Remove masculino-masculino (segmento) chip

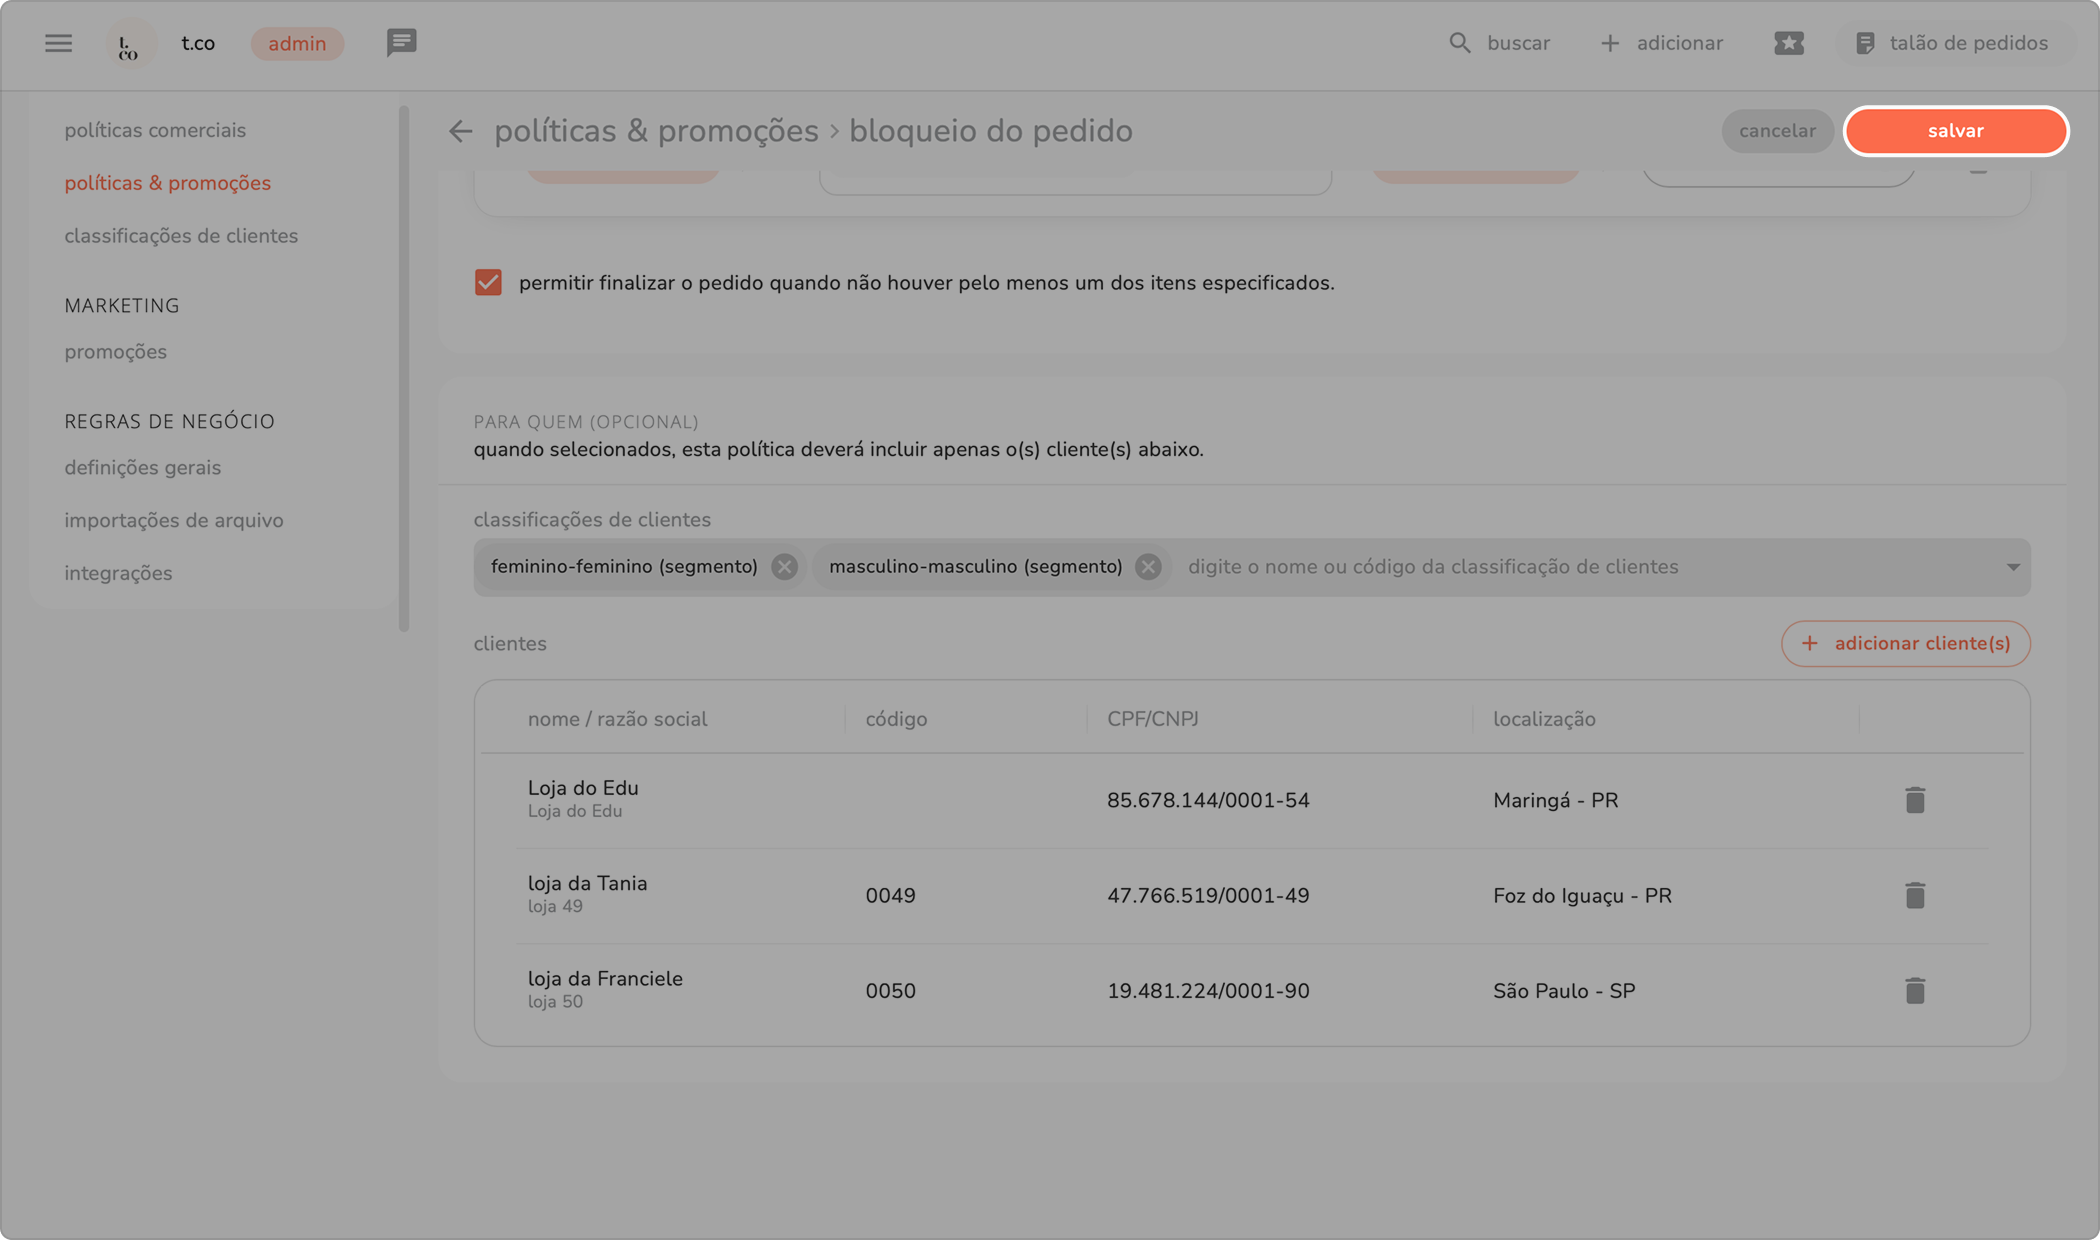coord(1148,567)
